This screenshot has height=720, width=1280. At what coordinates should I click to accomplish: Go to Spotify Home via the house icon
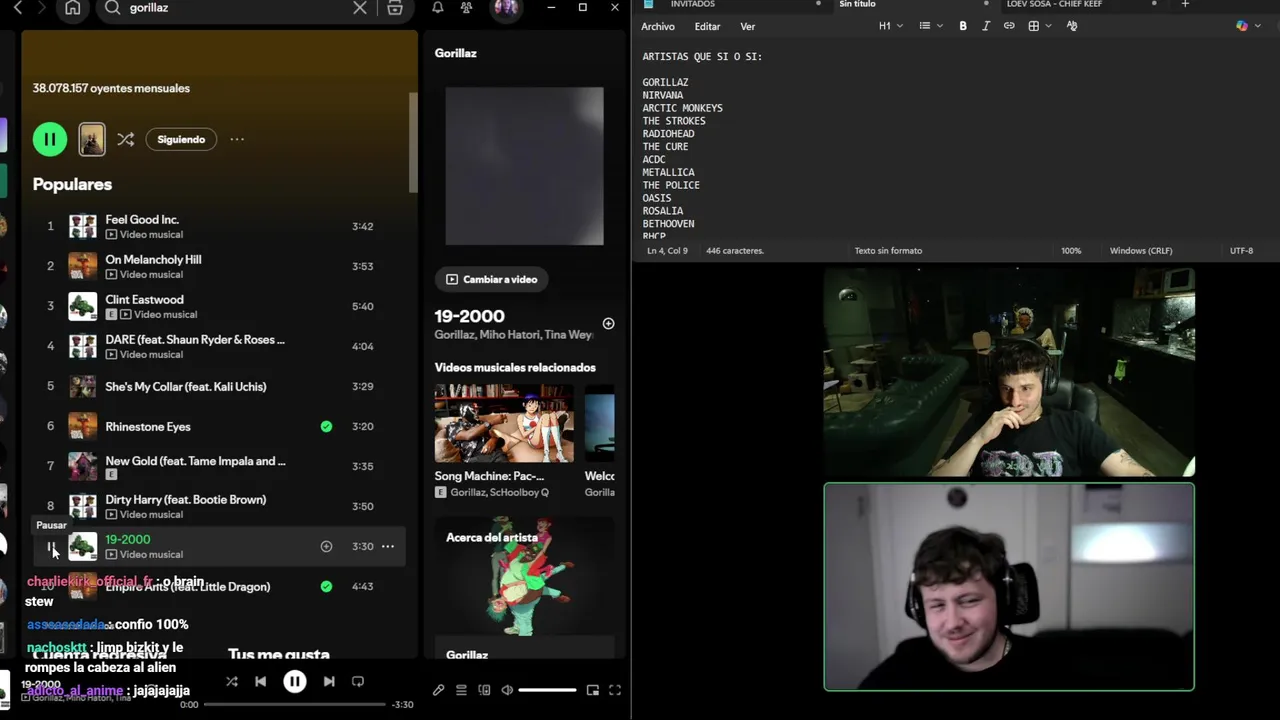click(x=72, y=8)
